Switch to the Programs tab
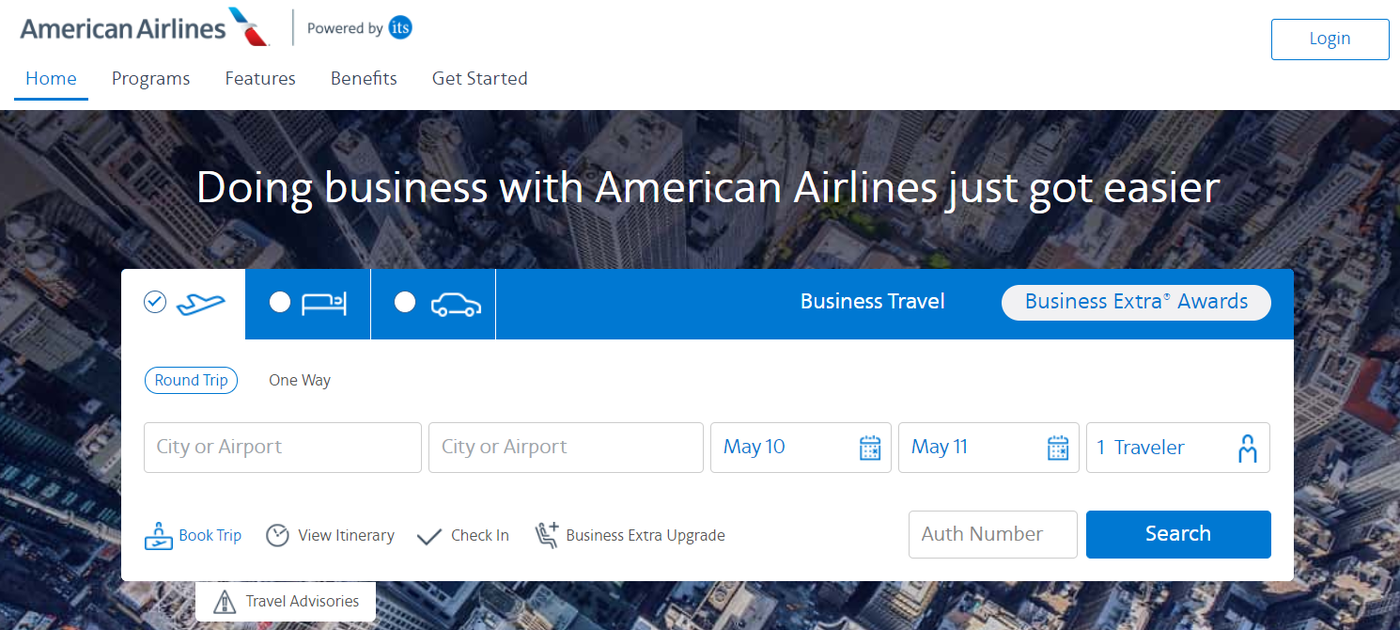The image size is (1400, 630). 150,78
